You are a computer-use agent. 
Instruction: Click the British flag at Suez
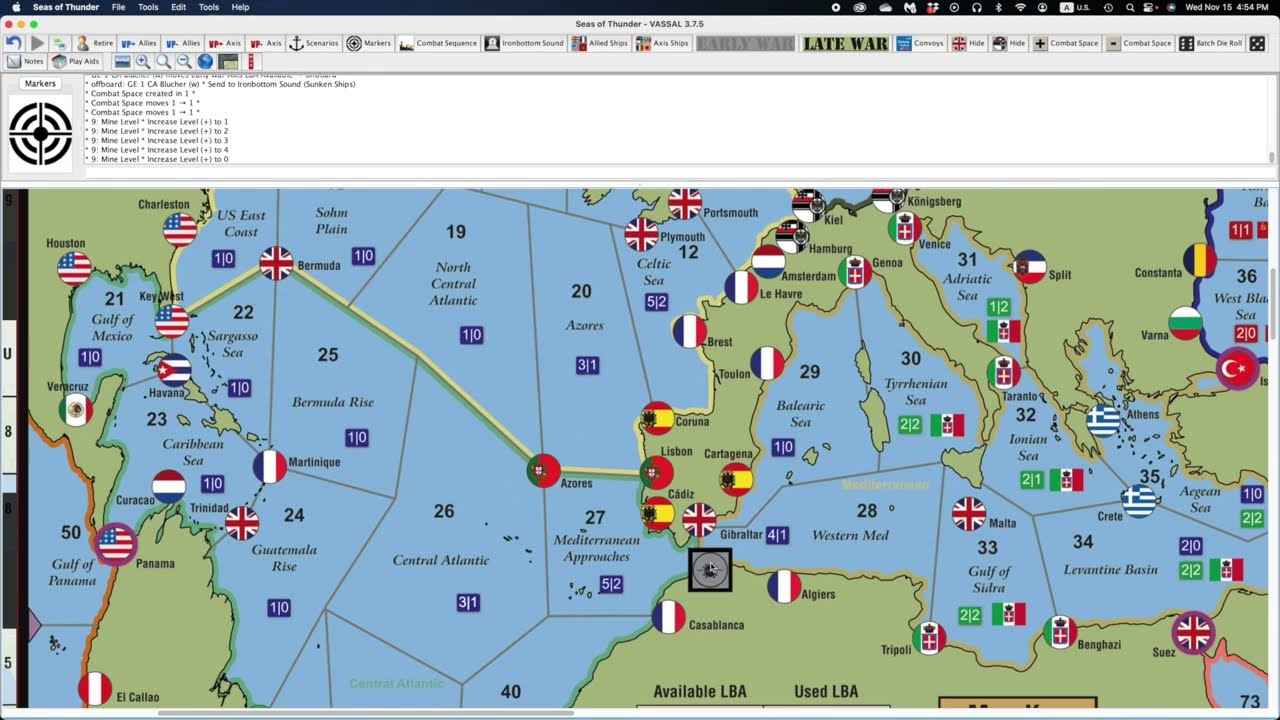coord(1193,633)
